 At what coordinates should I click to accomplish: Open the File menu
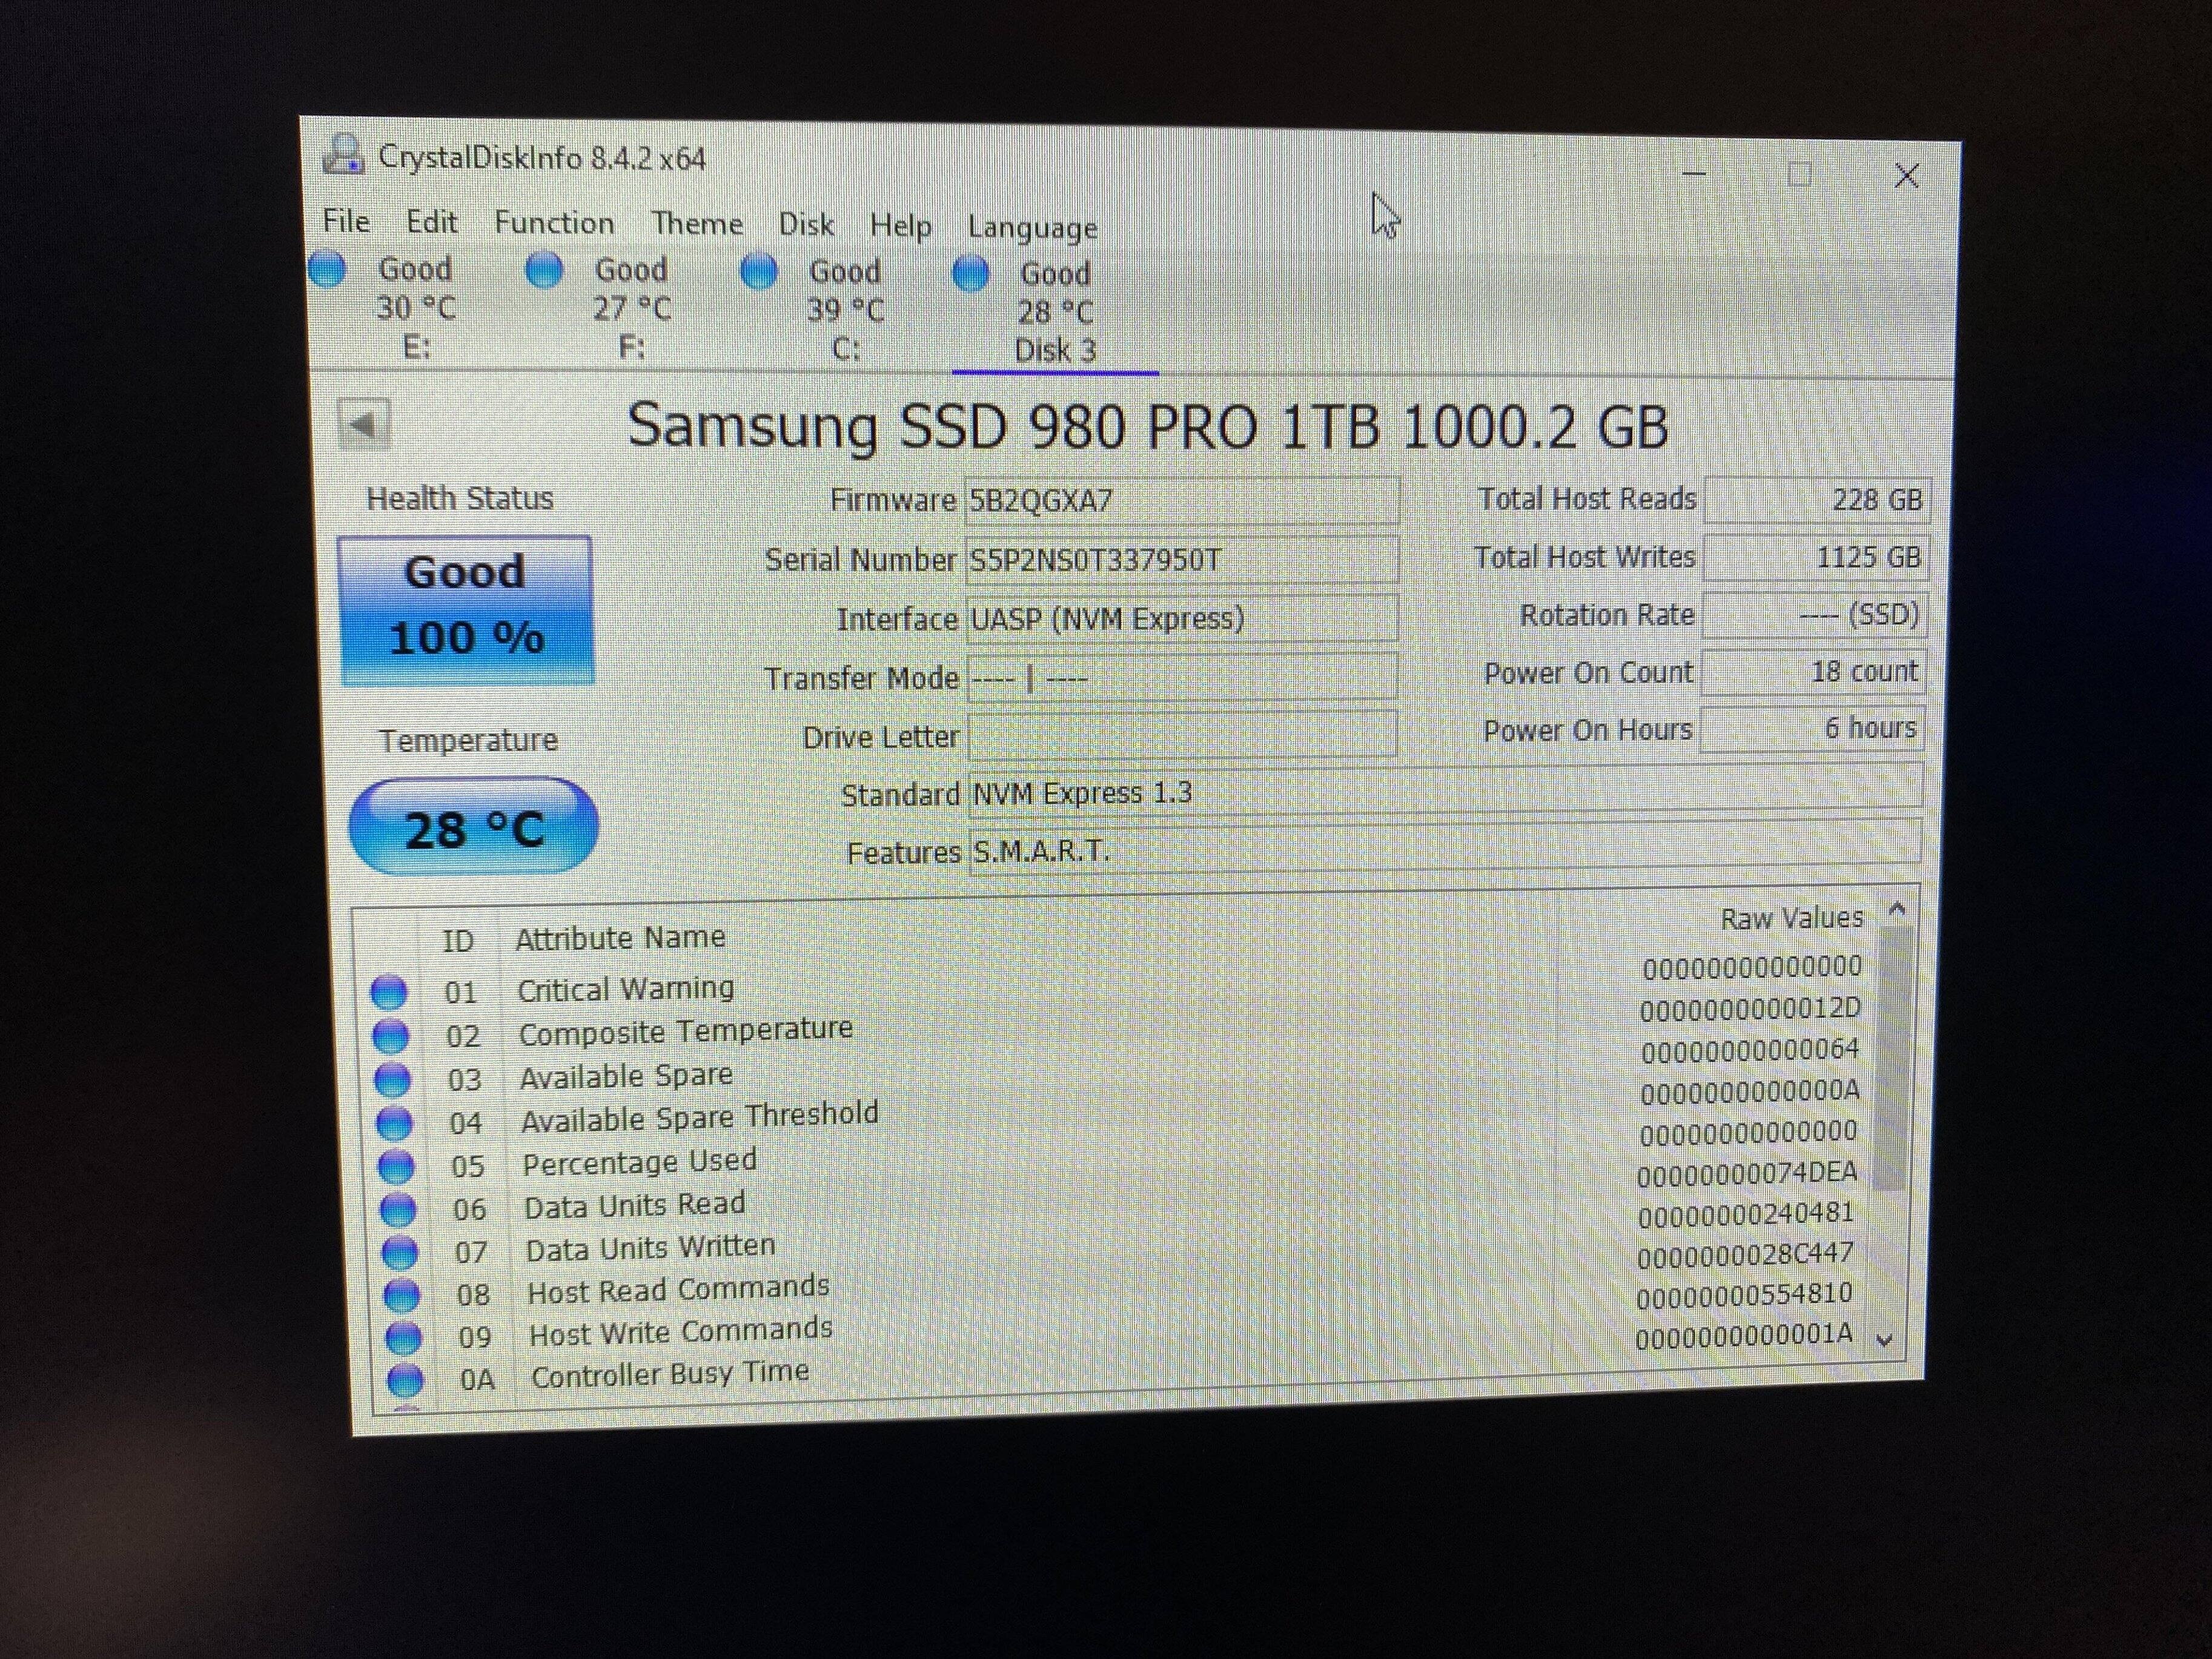(346, 221)
